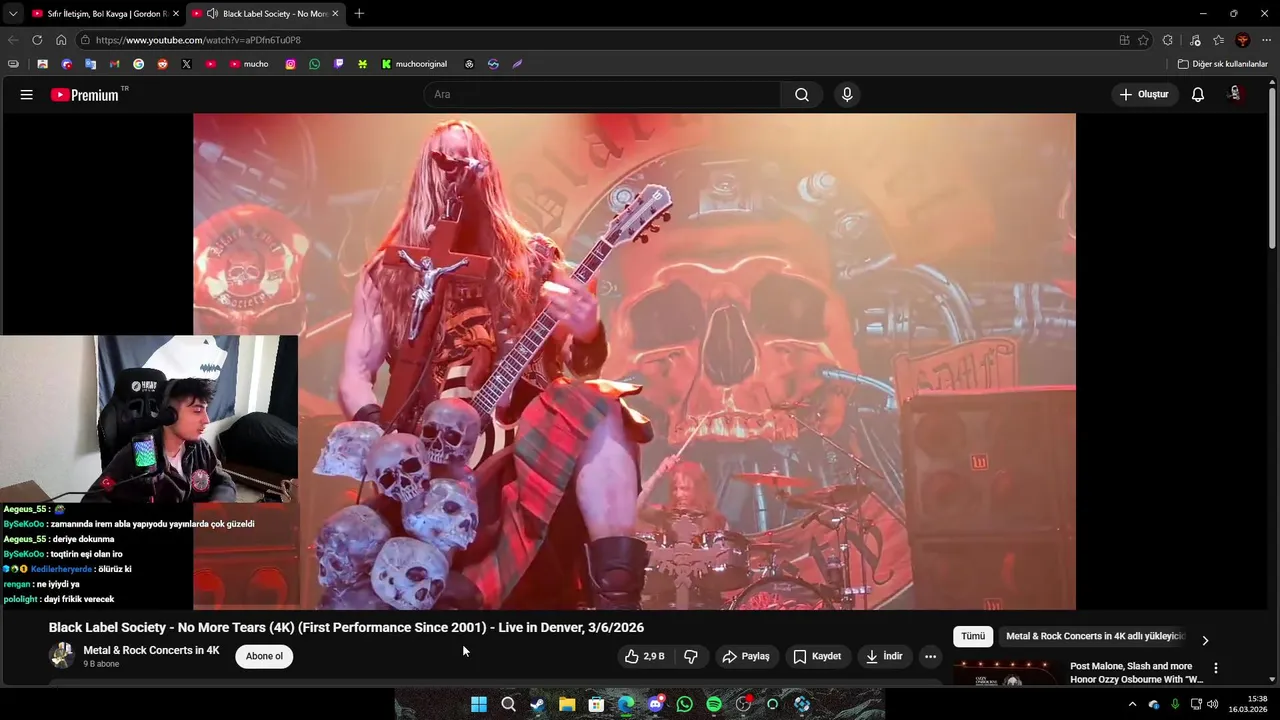The width and height of the screenshot is (1280, 720).
Task: Open the WhatsApp bookmark in the bookmarks bar
Action: pyautogui.click(x=314, y=64)
